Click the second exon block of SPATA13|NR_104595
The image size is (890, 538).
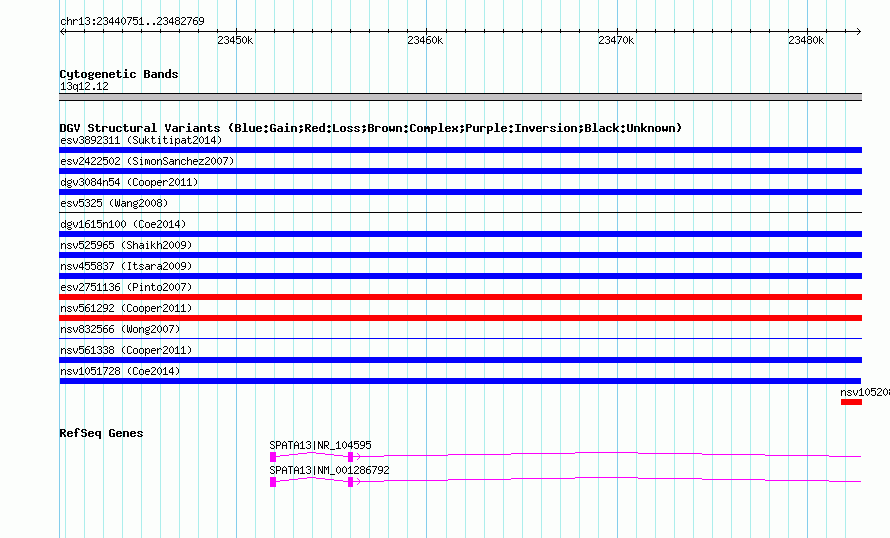(x=350, y=457)
